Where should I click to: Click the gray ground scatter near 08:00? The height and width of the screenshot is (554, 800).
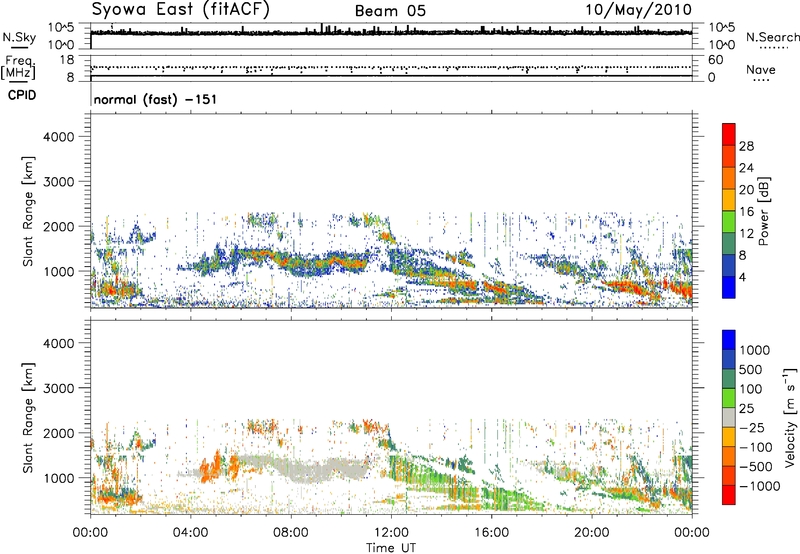[x=301, y=468]
